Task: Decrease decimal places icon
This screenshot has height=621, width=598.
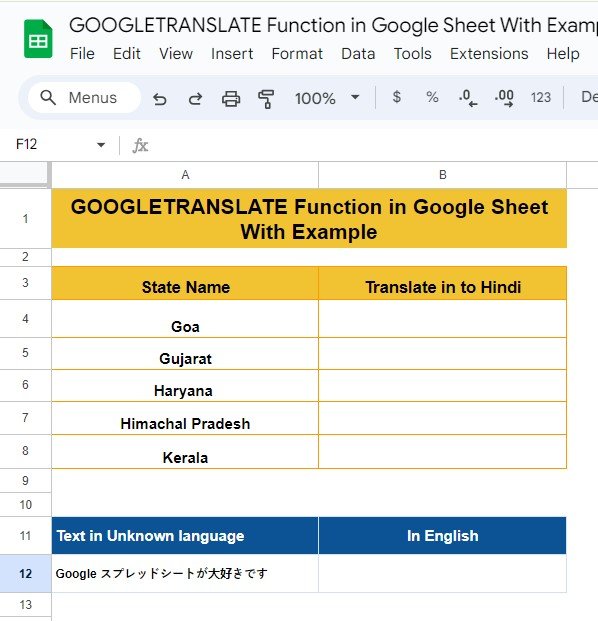Action: pos(468,98)
